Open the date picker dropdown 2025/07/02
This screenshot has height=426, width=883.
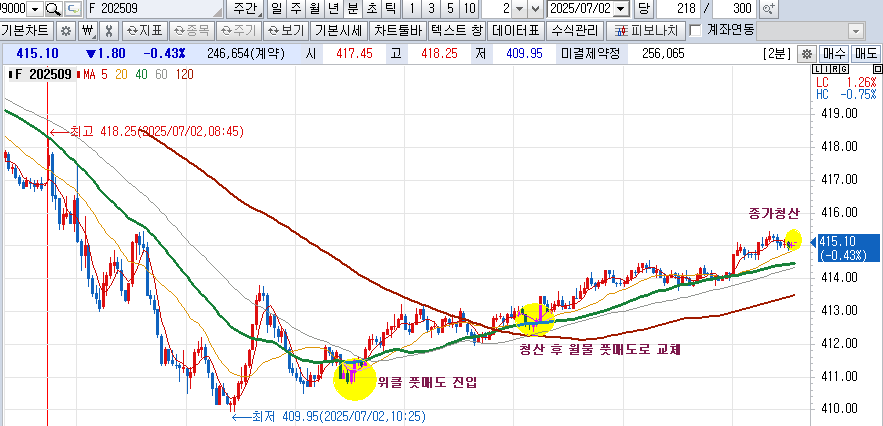click(x=621, y=9)
